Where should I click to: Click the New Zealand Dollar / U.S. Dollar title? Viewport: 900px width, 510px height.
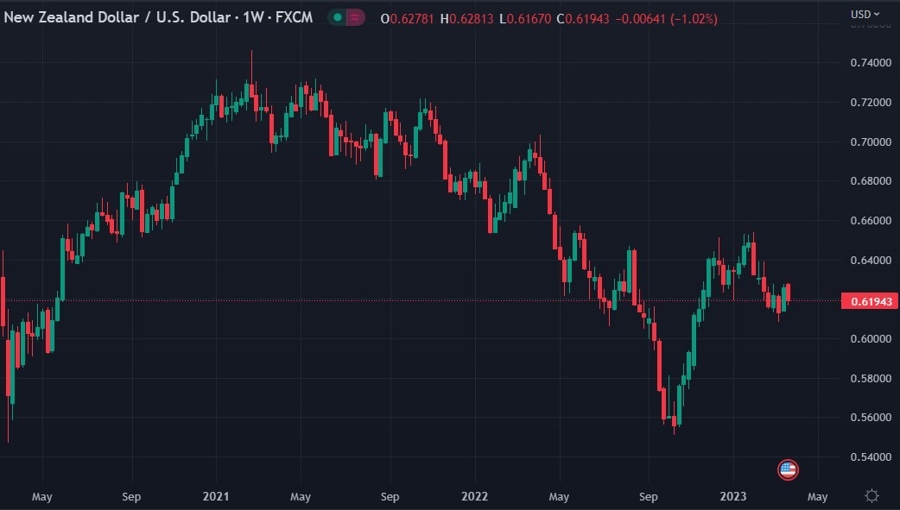[x=117, y=18]
